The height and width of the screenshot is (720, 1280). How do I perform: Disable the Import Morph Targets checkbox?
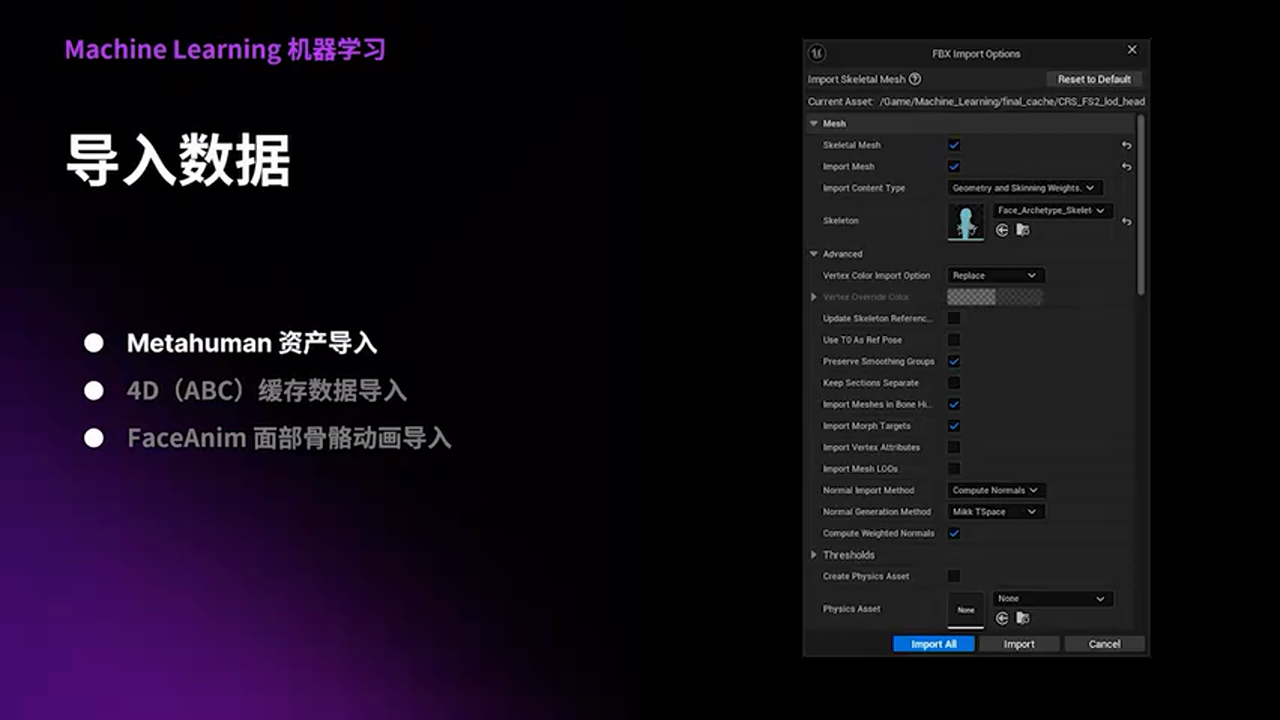pyautogui.click(x=954, y=425)
